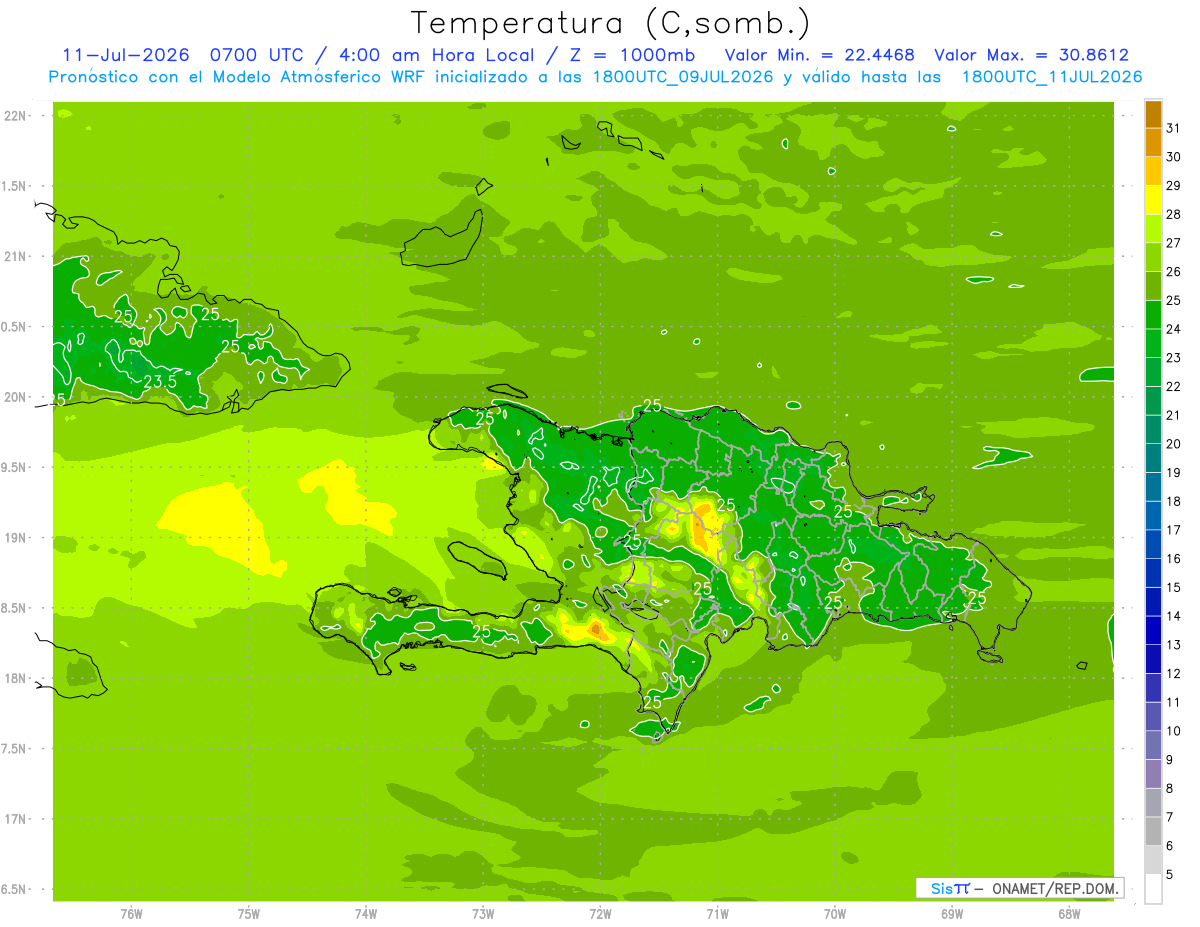Click the '69W' longitude axis label
The width and height of the screenshot is (1200, 927).
[x=952, y=914]
